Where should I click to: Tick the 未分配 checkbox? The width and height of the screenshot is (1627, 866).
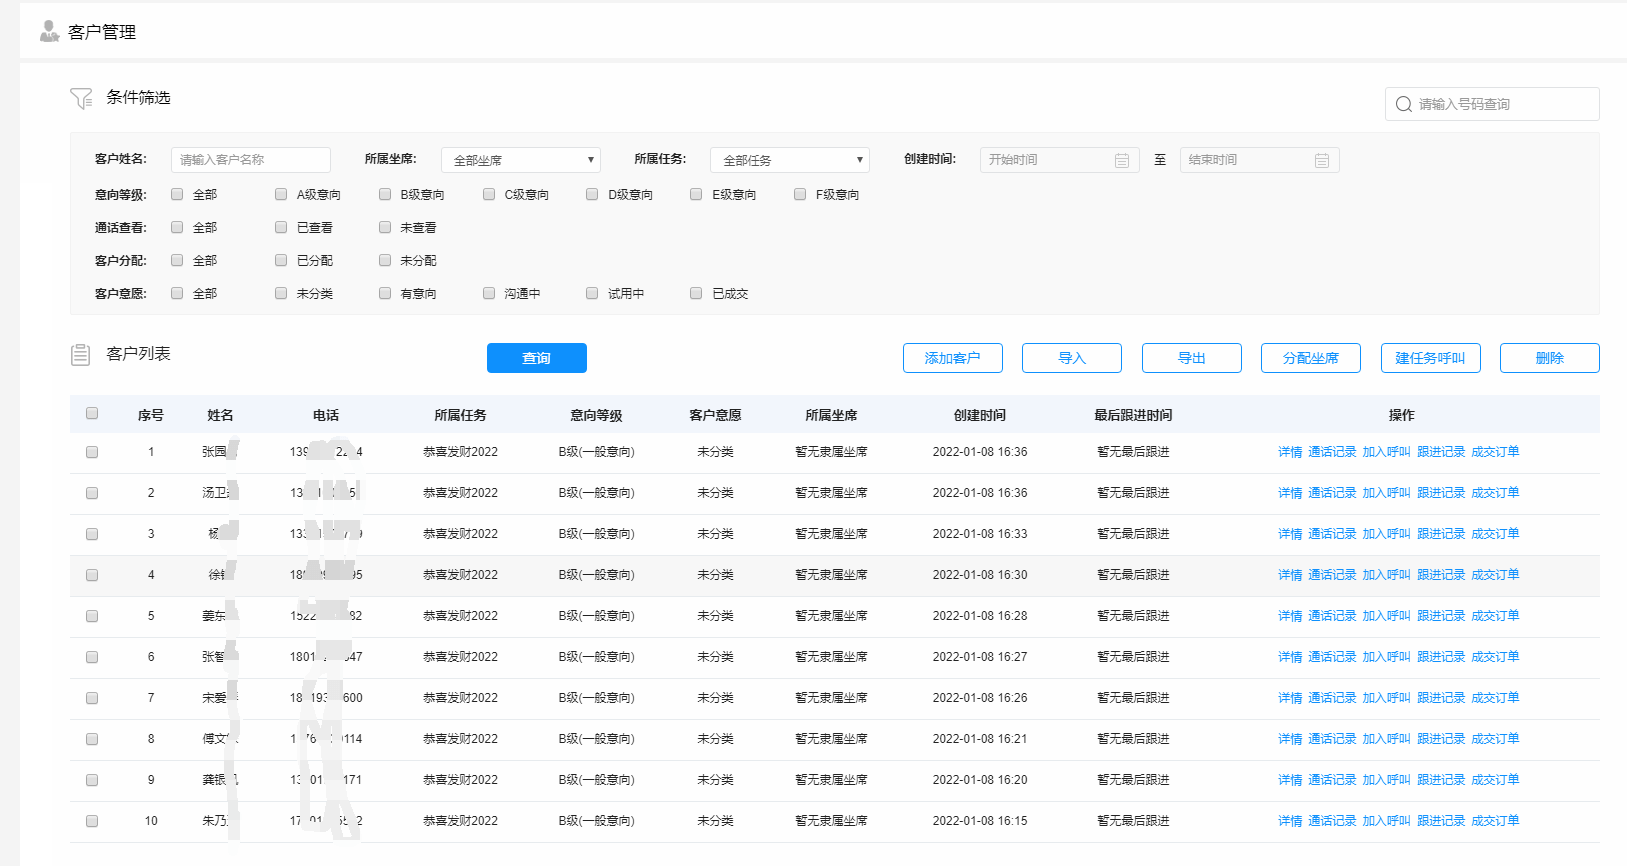click(x=385, y=260)
